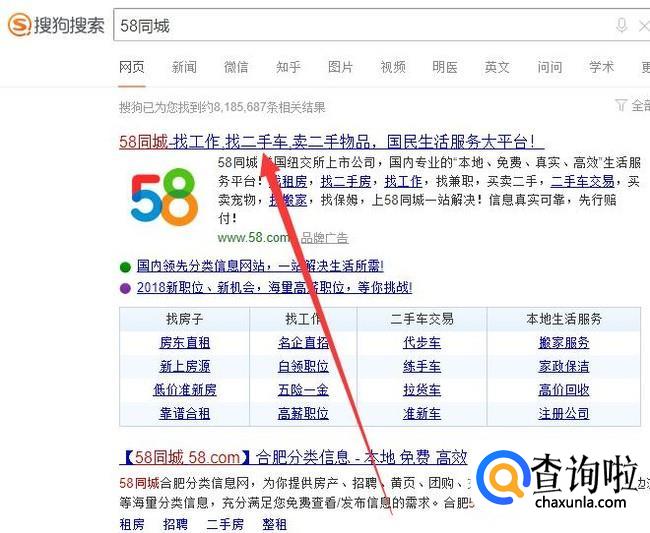
Task: Open the 58同城 找工作 result title
Action: (332, 142)
